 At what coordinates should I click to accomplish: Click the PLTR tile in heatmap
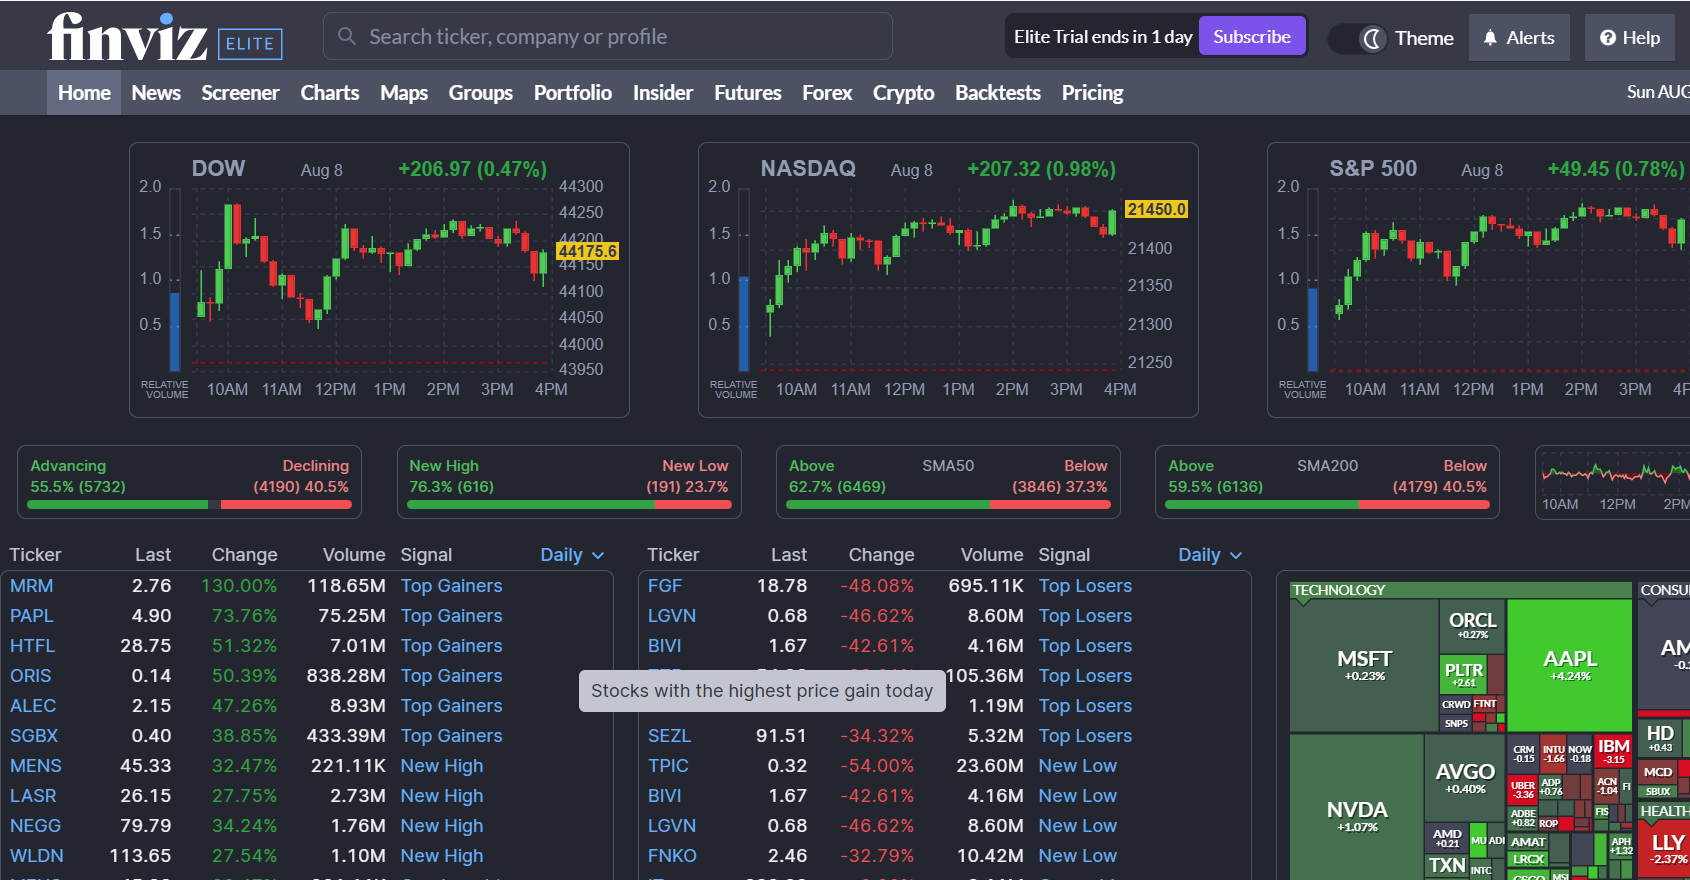1464,674
